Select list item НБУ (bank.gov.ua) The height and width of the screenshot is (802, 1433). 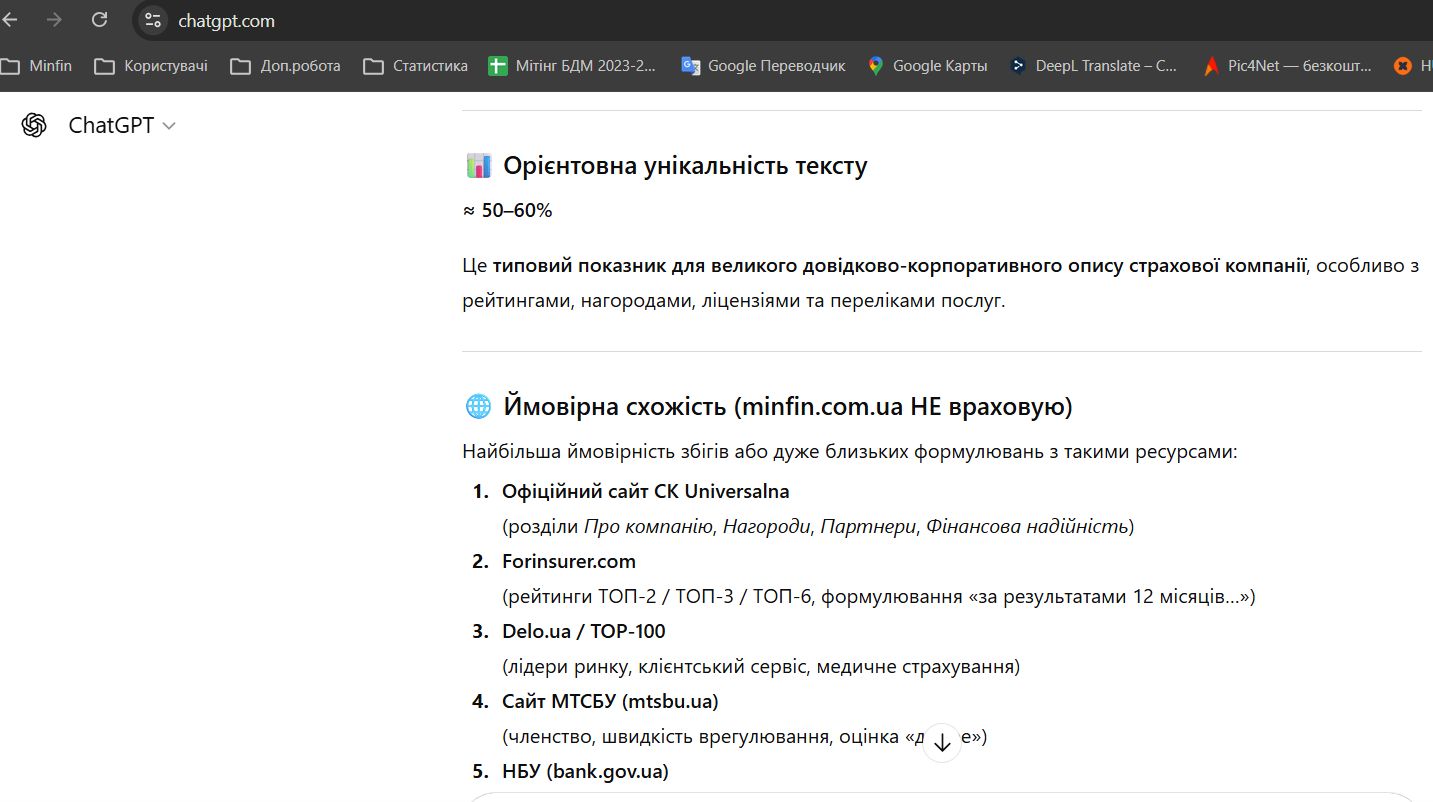tap(585, 771)
